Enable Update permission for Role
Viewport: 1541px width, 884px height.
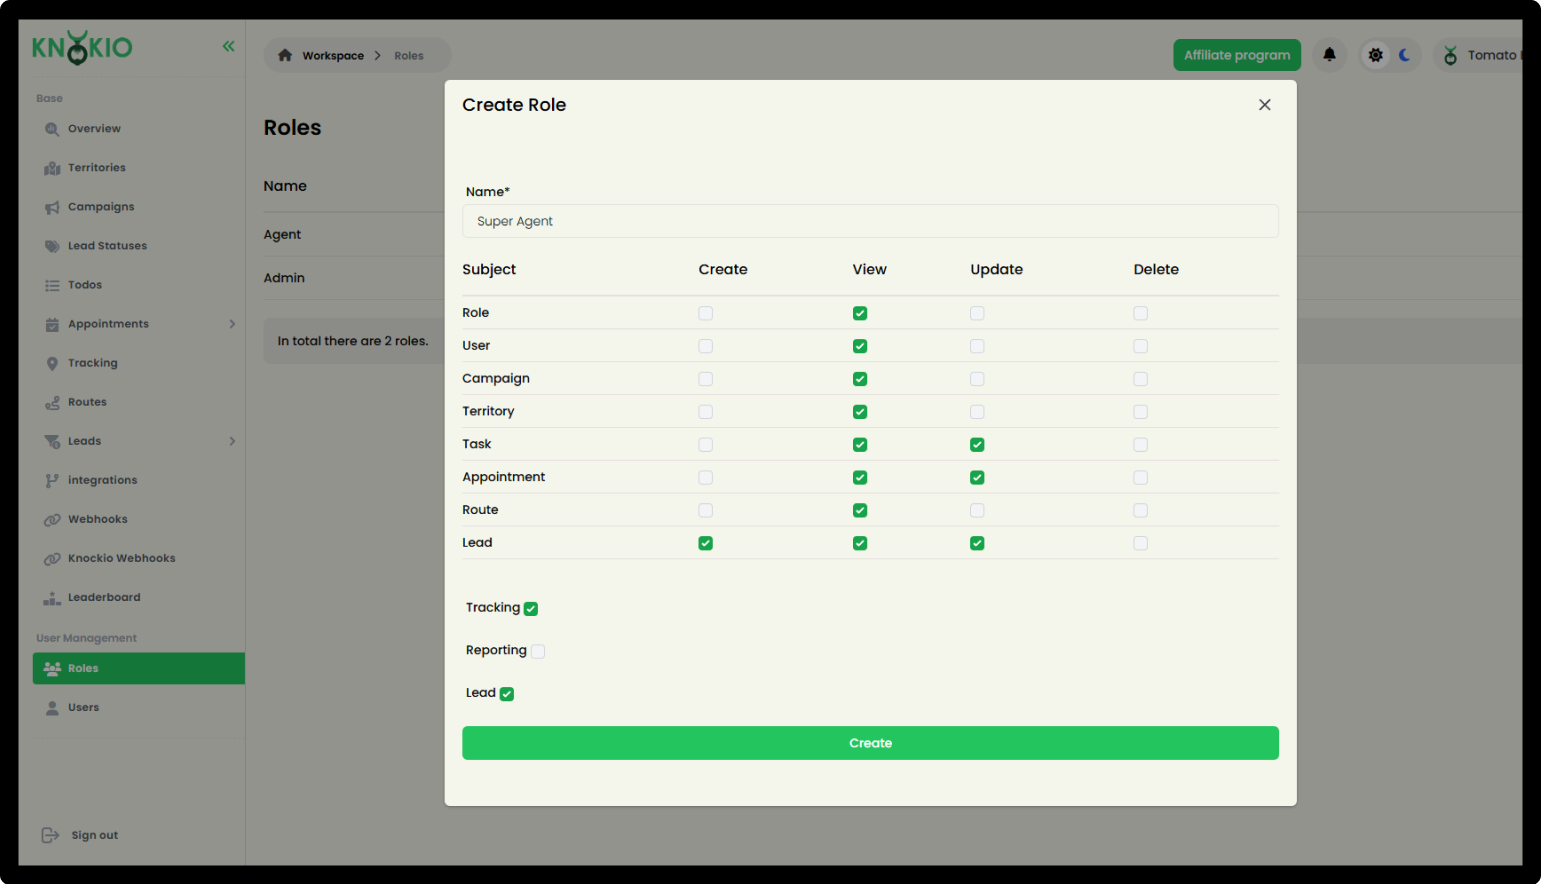point(977,313)
